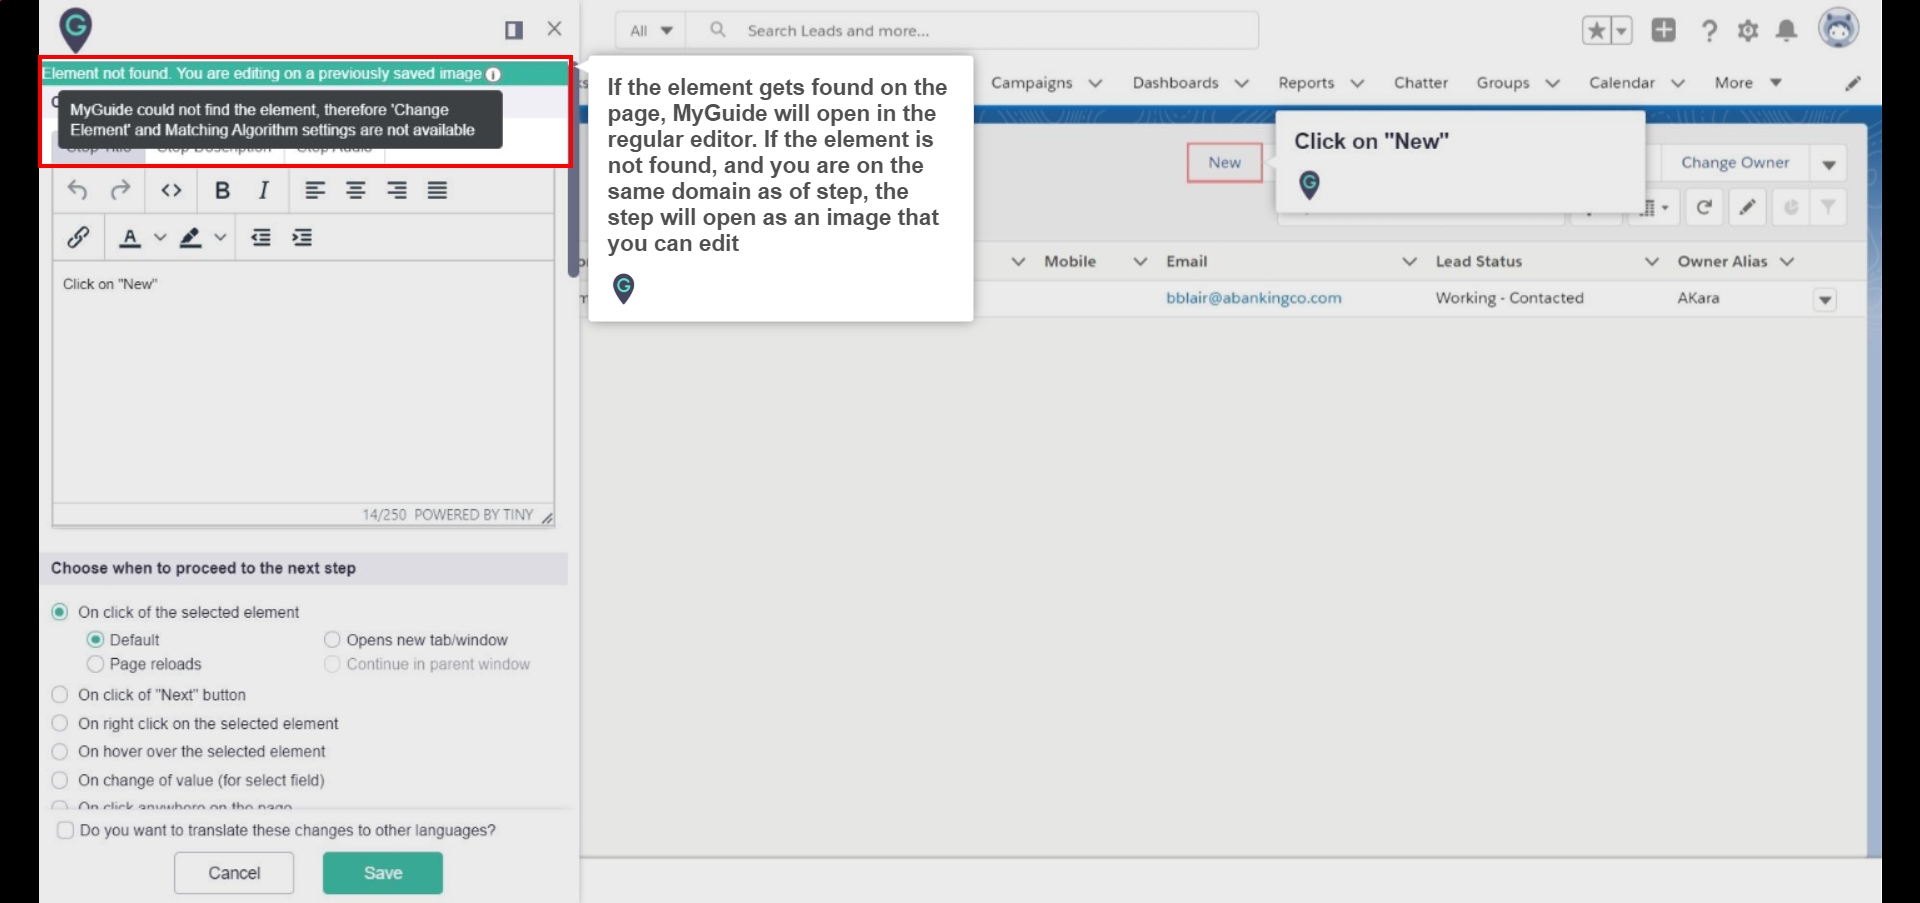The image size is (1920, 903).
Task: Open the Campaigns tab
Action: click(x=1032, y=83)
